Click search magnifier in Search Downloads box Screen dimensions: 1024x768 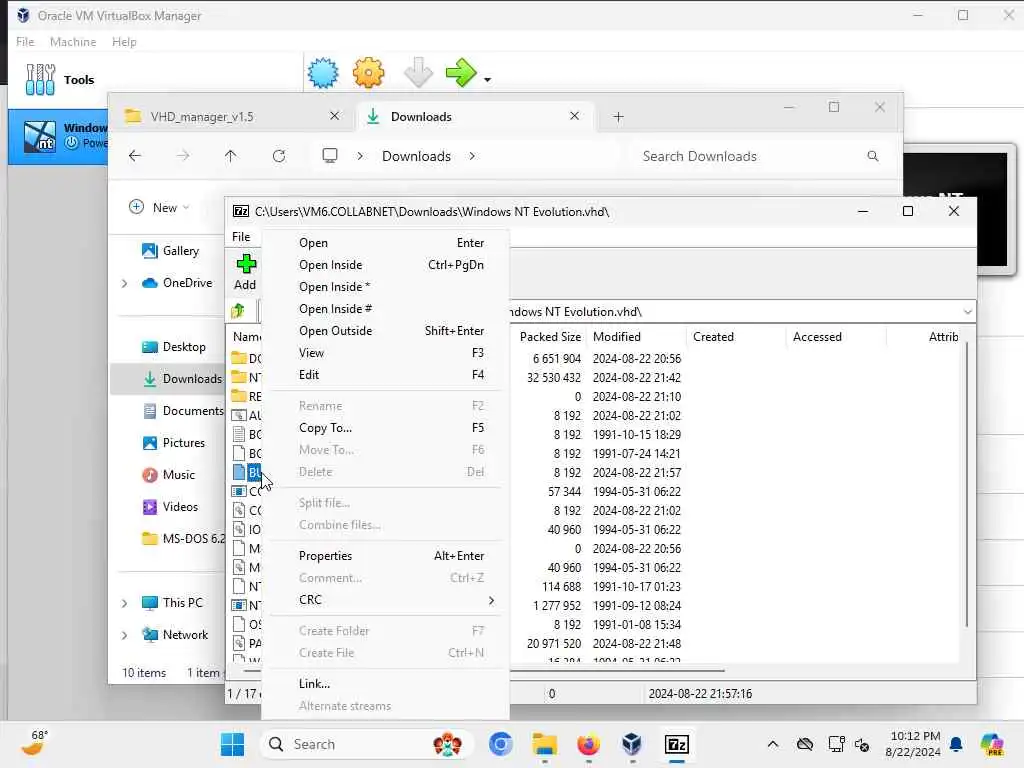click(872, 156)
